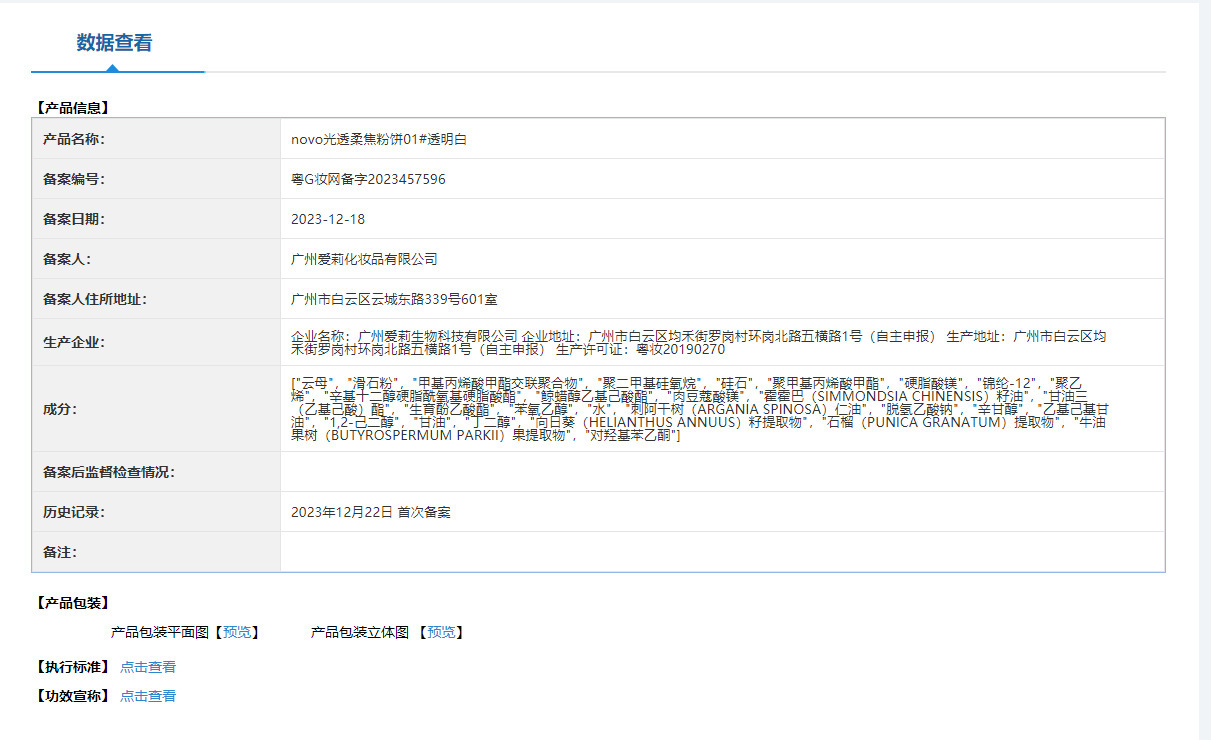Click the 备案日期 row label
This screenshot has width=1211, height=740.
tap(74, 219)
